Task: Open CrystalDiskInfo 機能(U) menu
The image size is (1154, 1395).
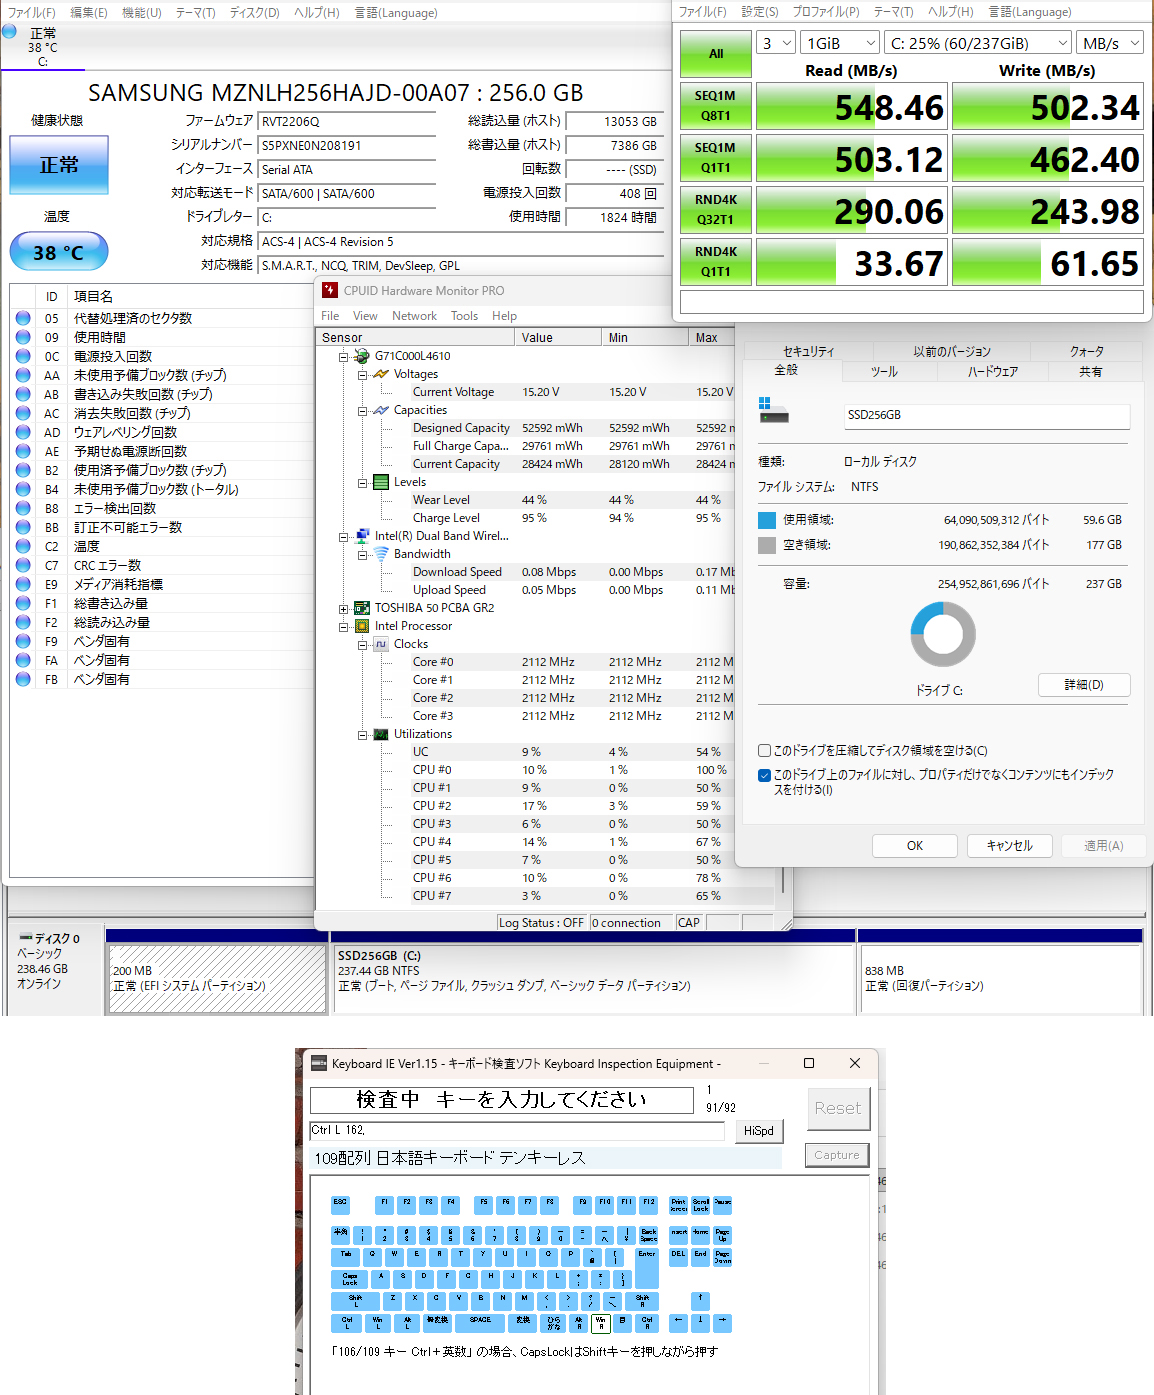Action: (x=141, y=13)
